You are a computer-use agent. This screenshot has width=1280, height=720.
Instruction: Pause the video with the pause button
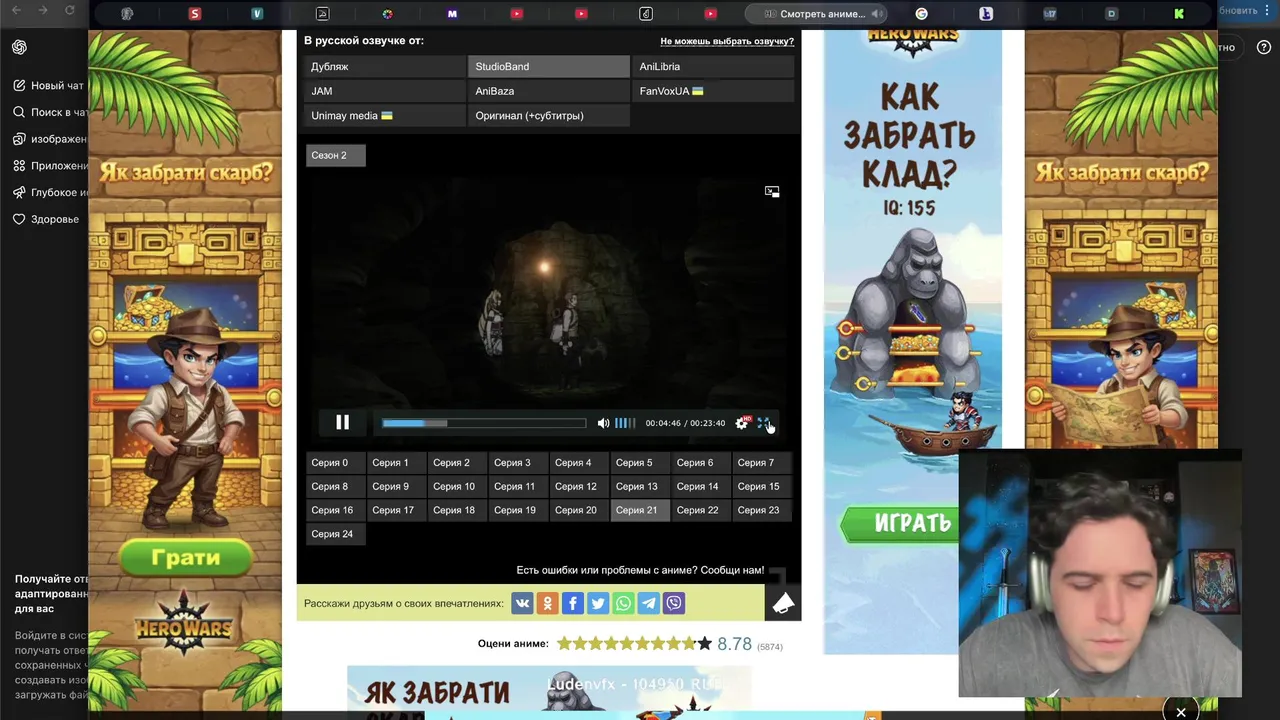(342, 423)
